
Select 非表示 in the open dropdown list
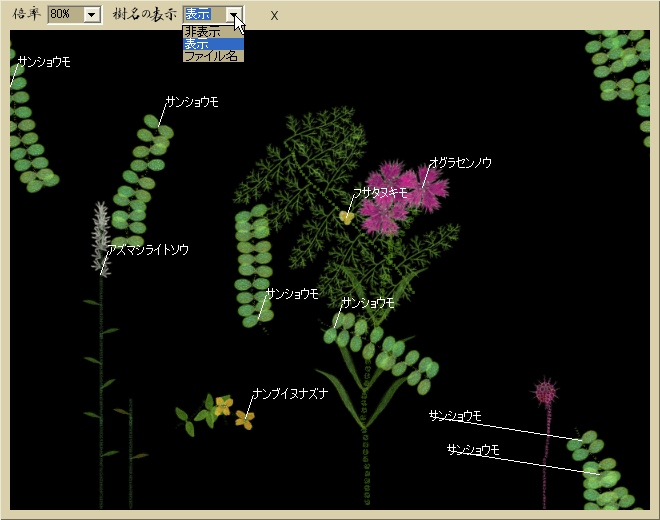point(203,32)
